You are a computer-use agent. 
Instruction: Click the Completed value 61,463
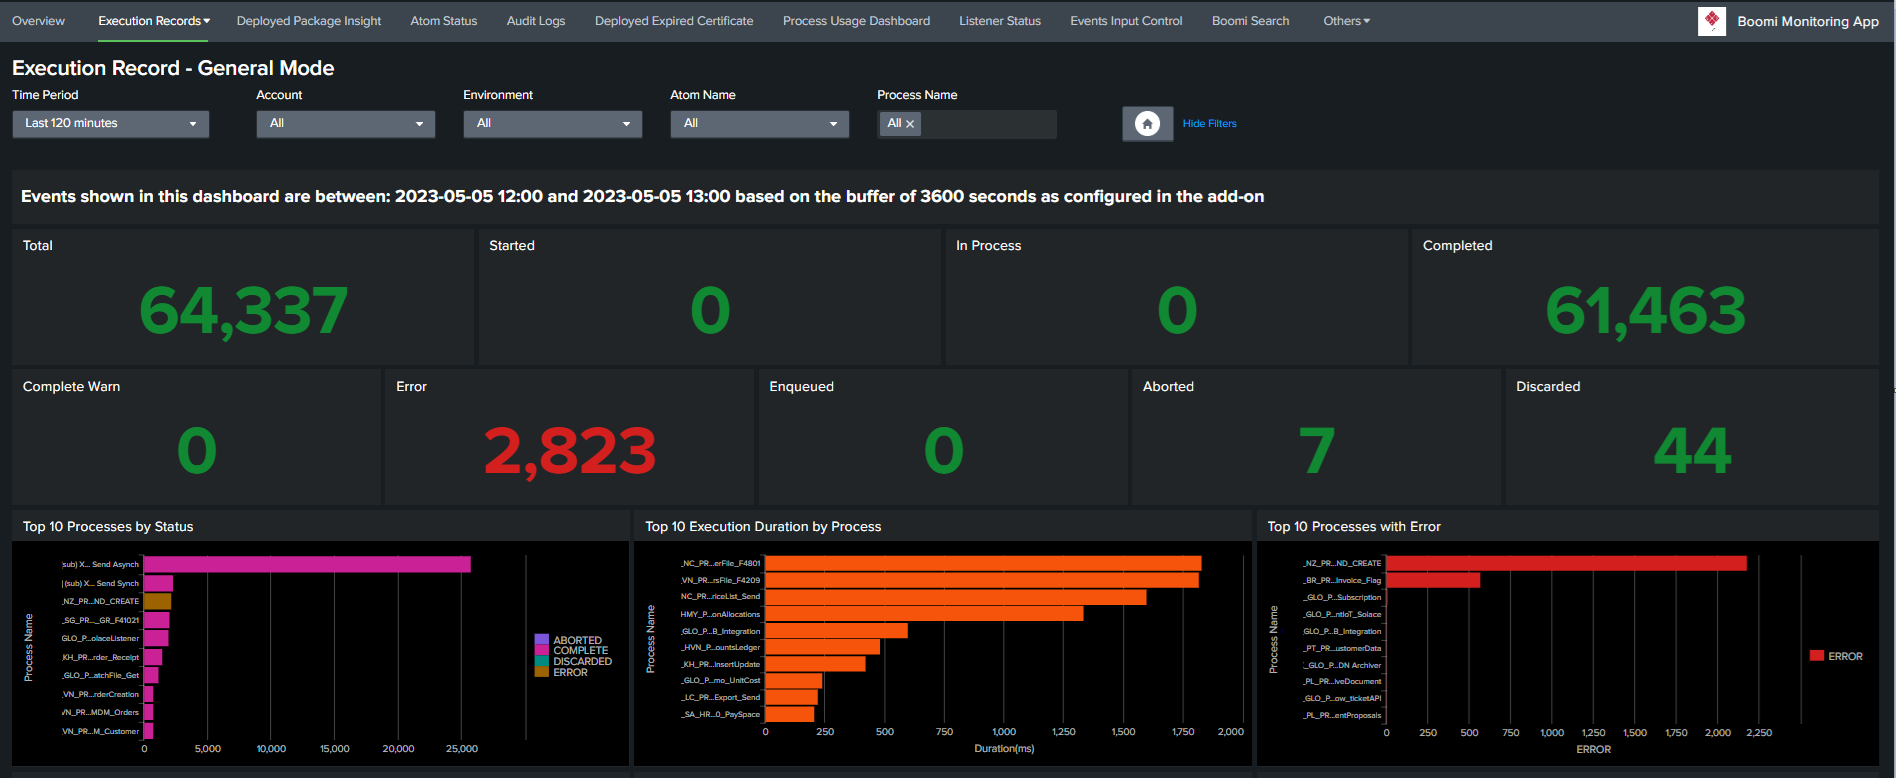tap(1645, 310)
